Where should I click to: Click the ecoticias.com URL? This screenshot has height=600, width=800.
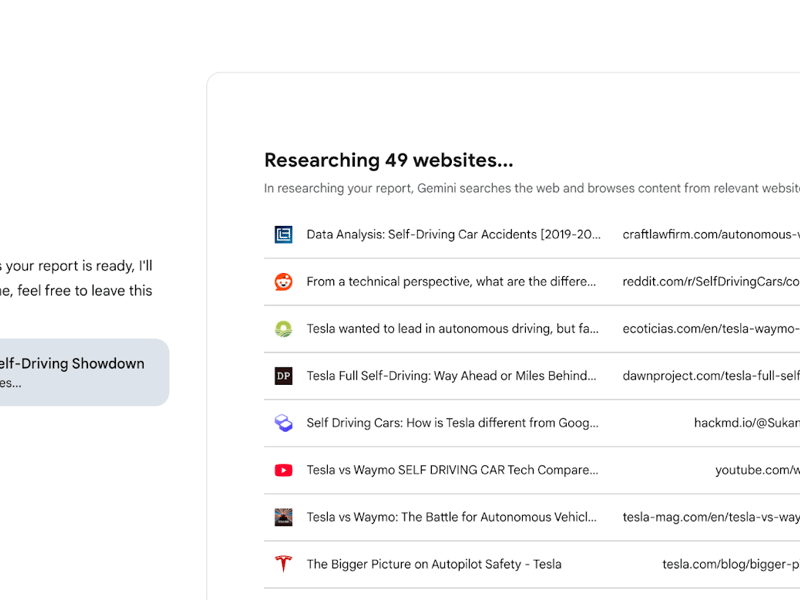(x=711, y=329)
